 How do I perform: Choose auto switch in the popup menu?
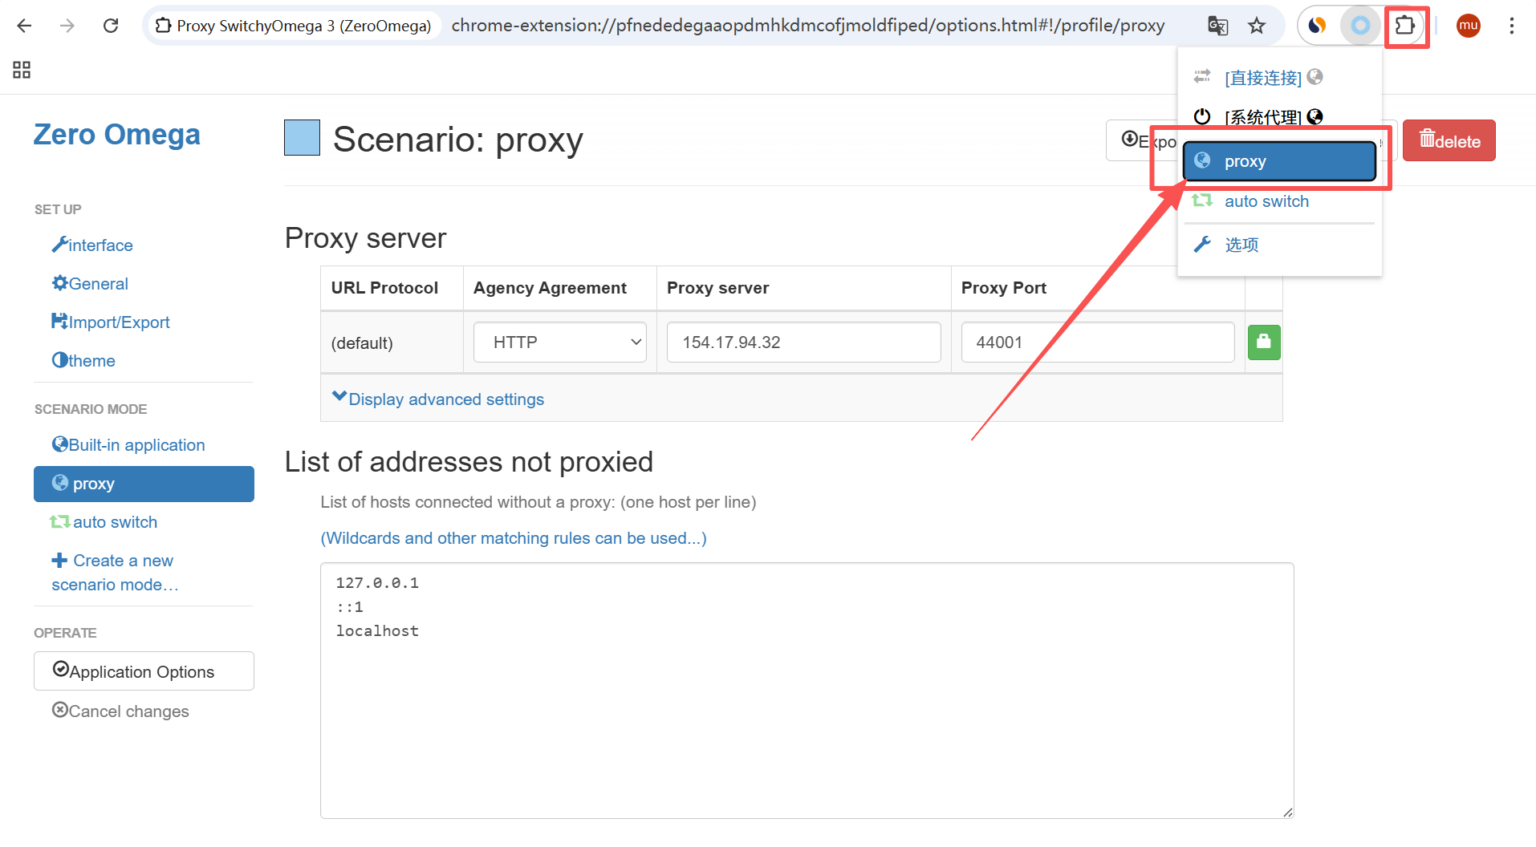[1266, 201]
